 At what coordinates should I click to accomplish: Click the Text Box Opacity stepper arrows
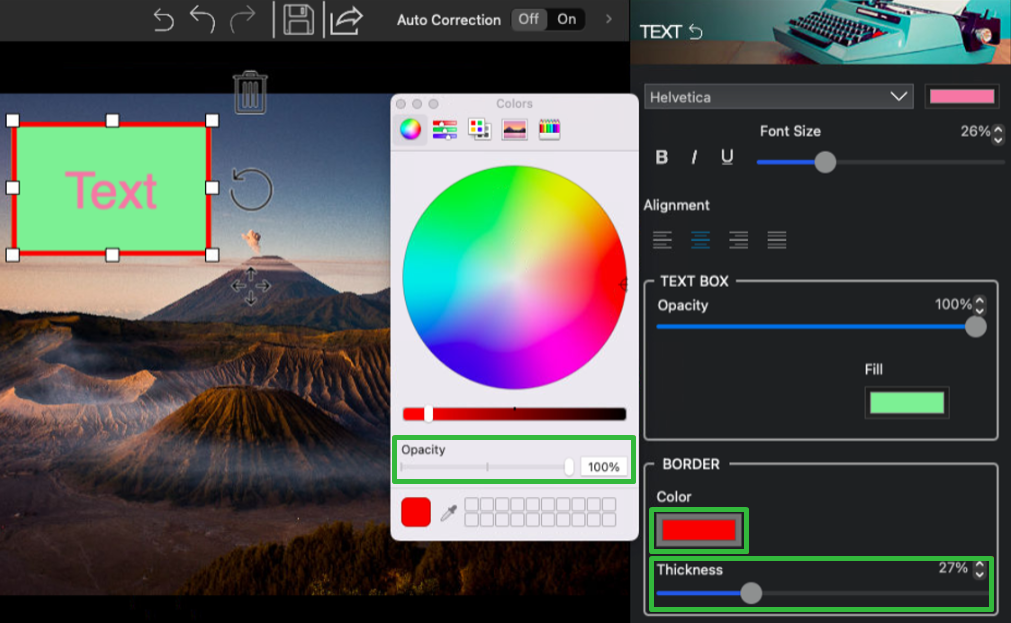coord(979,305)
